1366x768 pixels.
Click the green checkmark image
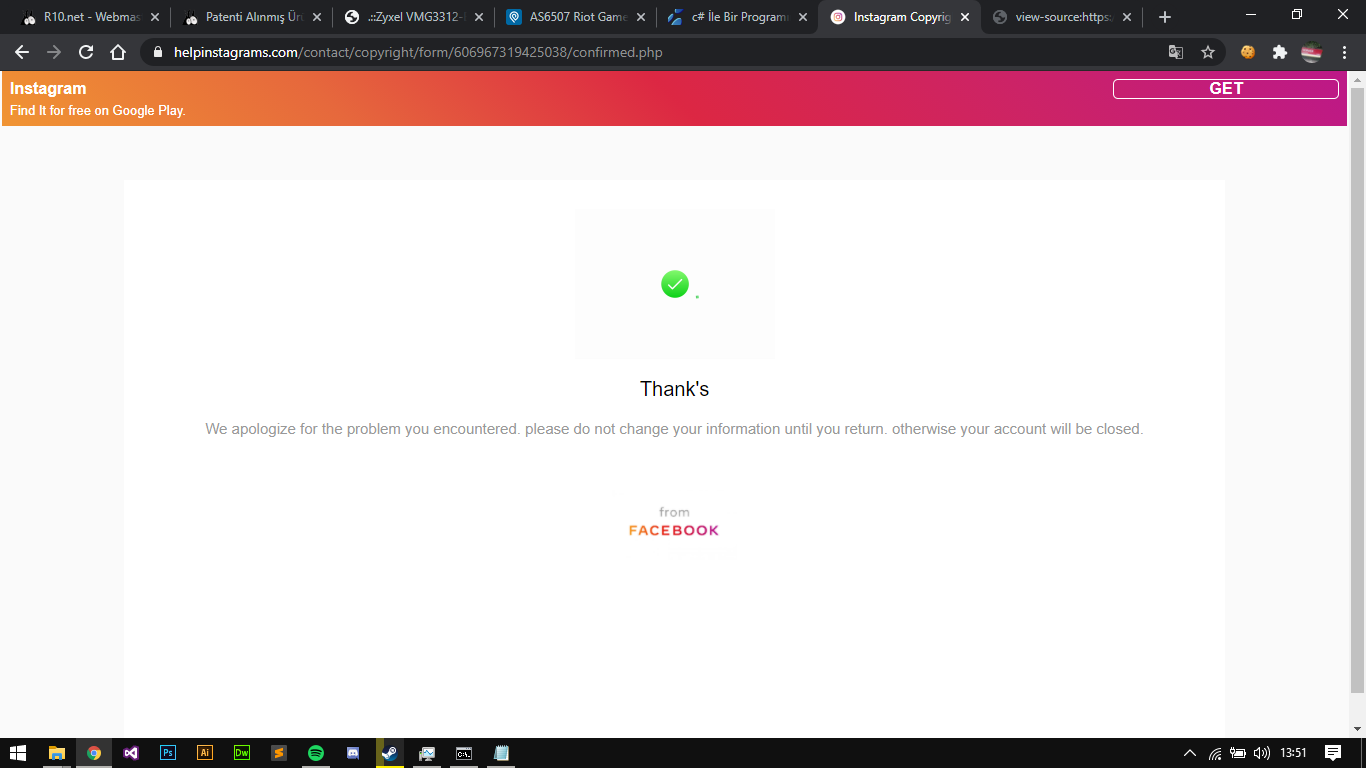pyautogui.click(x=675, y=284)
